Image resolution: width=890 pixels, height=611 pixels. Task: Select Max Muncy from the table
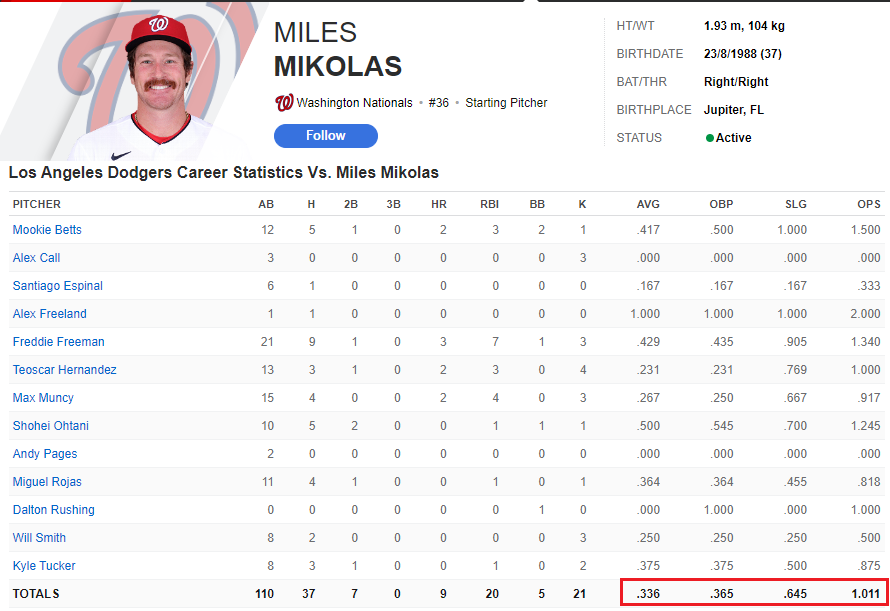(43, 398)
